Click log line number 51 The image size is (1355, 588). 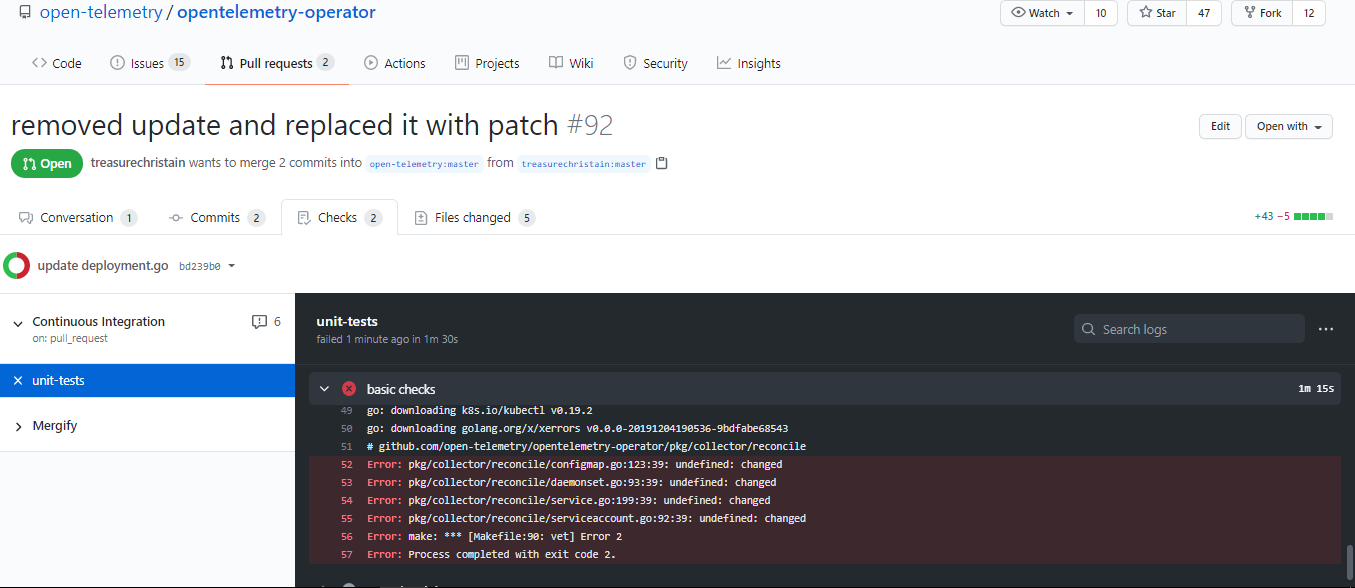[346, 447]
